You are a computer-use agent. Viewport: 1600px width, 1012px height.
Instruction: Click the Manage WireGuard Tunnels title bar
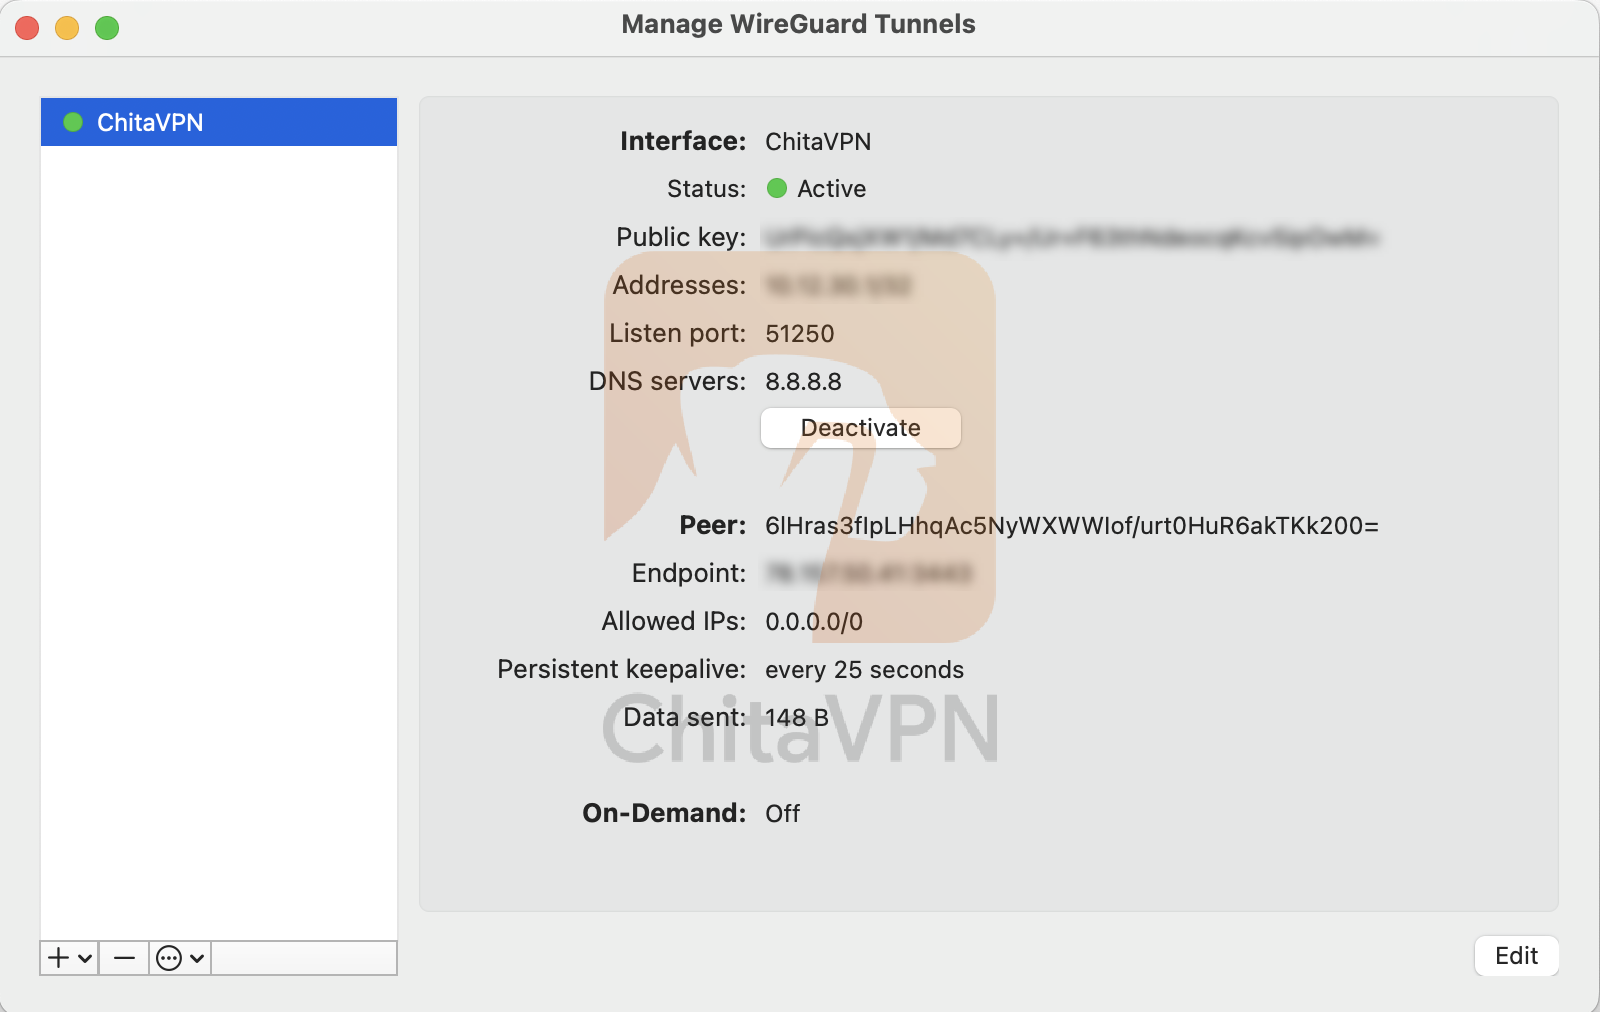[x=798, y=24]
